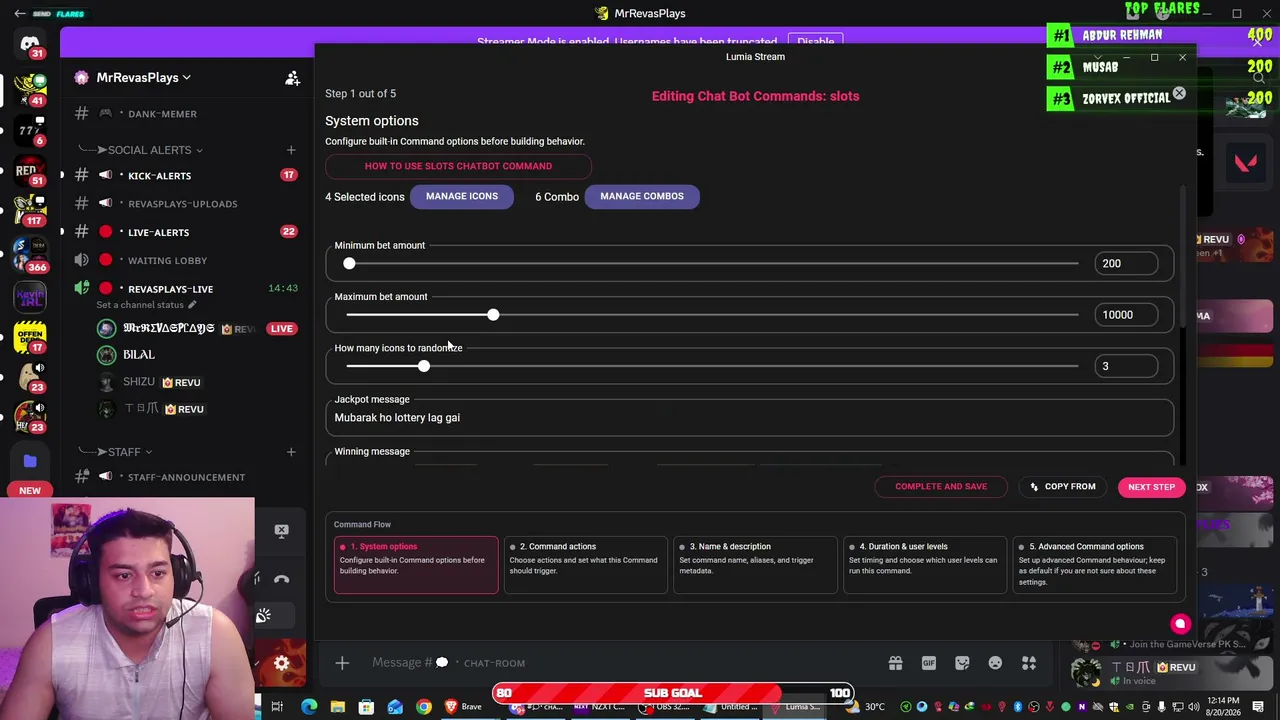The width and height of the screenshot is (1280, 720).
Task: Open Google Chrome from the taskbar
Action: click(x=424, y=707)
